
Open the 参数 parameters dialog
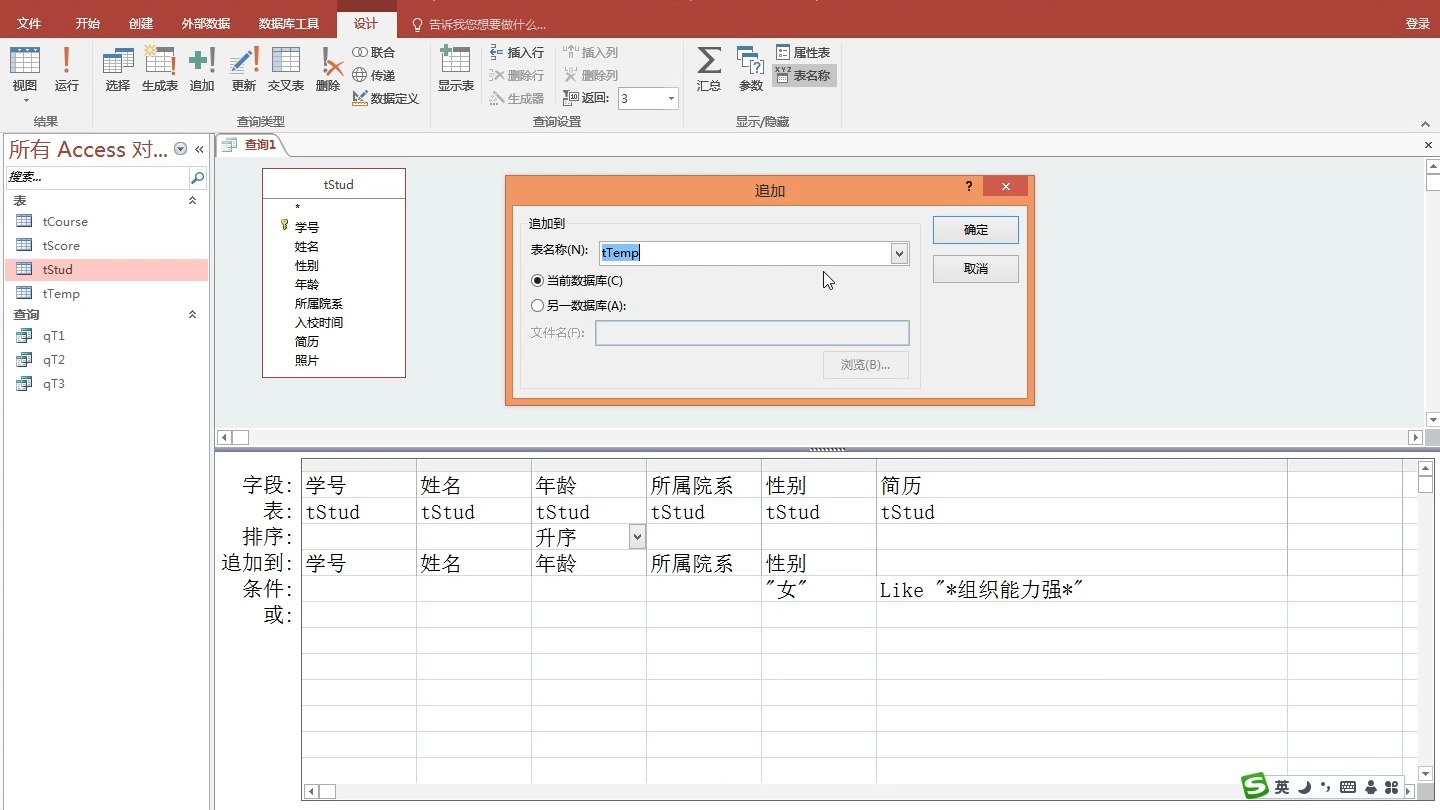(x=751, y=70)
